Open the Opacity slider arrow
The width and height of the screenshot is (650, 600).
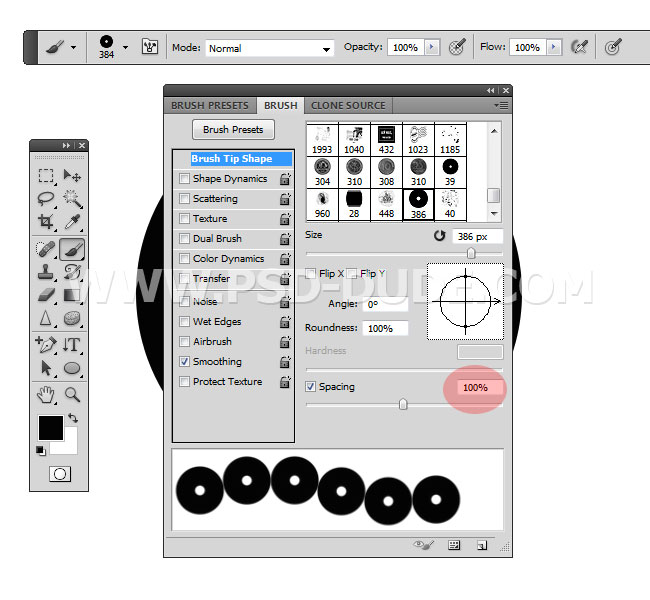(x=431, y=47)
